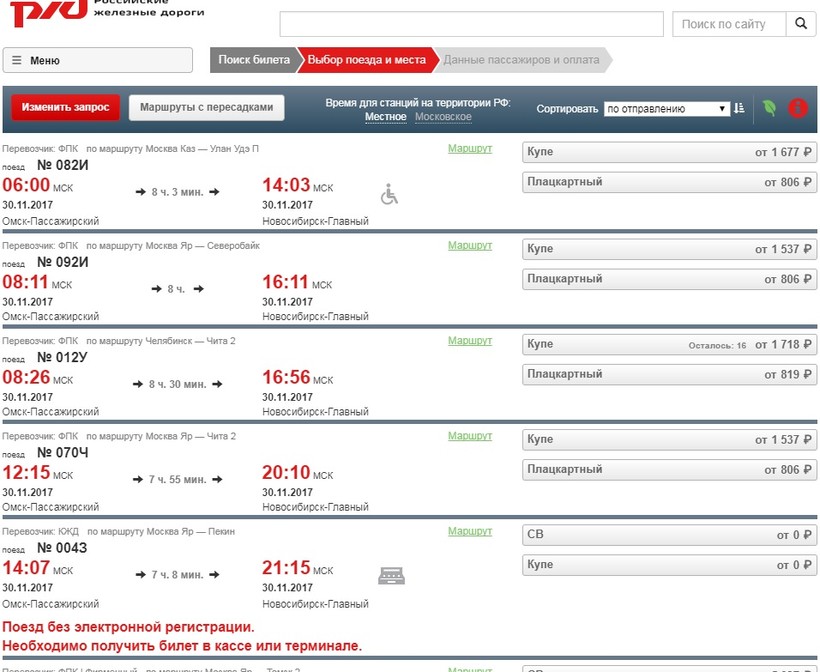The image size is (820, 672).
Task: Click the ticket office icon for train 0043
Action: (x=390, y=575)
